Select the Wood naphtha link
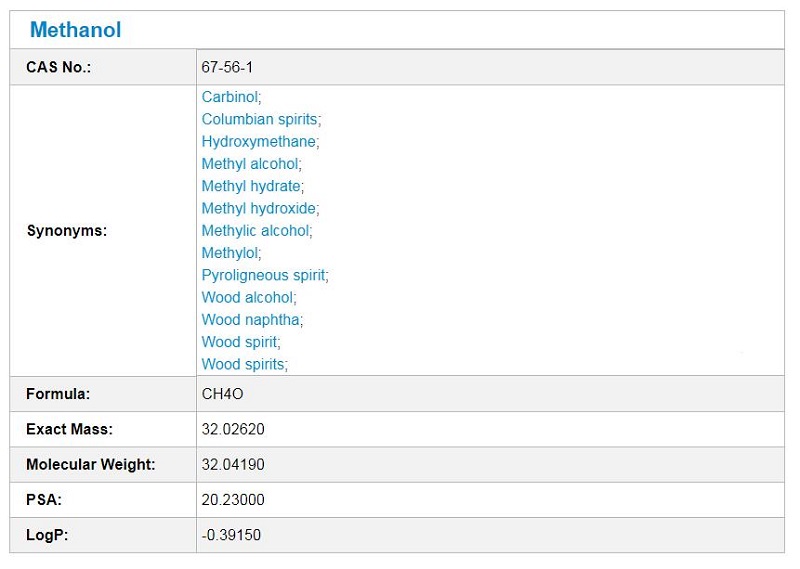 [x=250, y=320]
